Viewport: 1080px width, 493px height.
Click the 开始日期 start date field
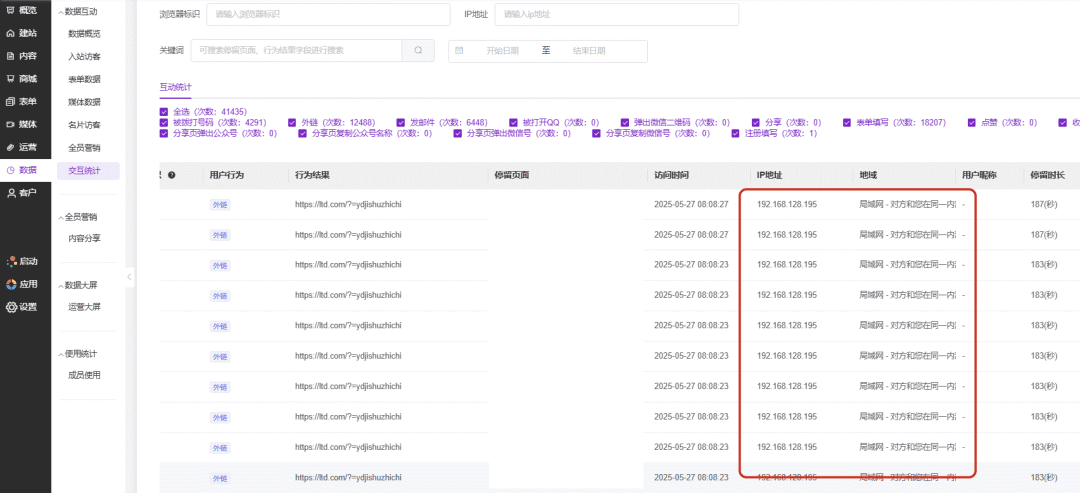pos(503,50)
